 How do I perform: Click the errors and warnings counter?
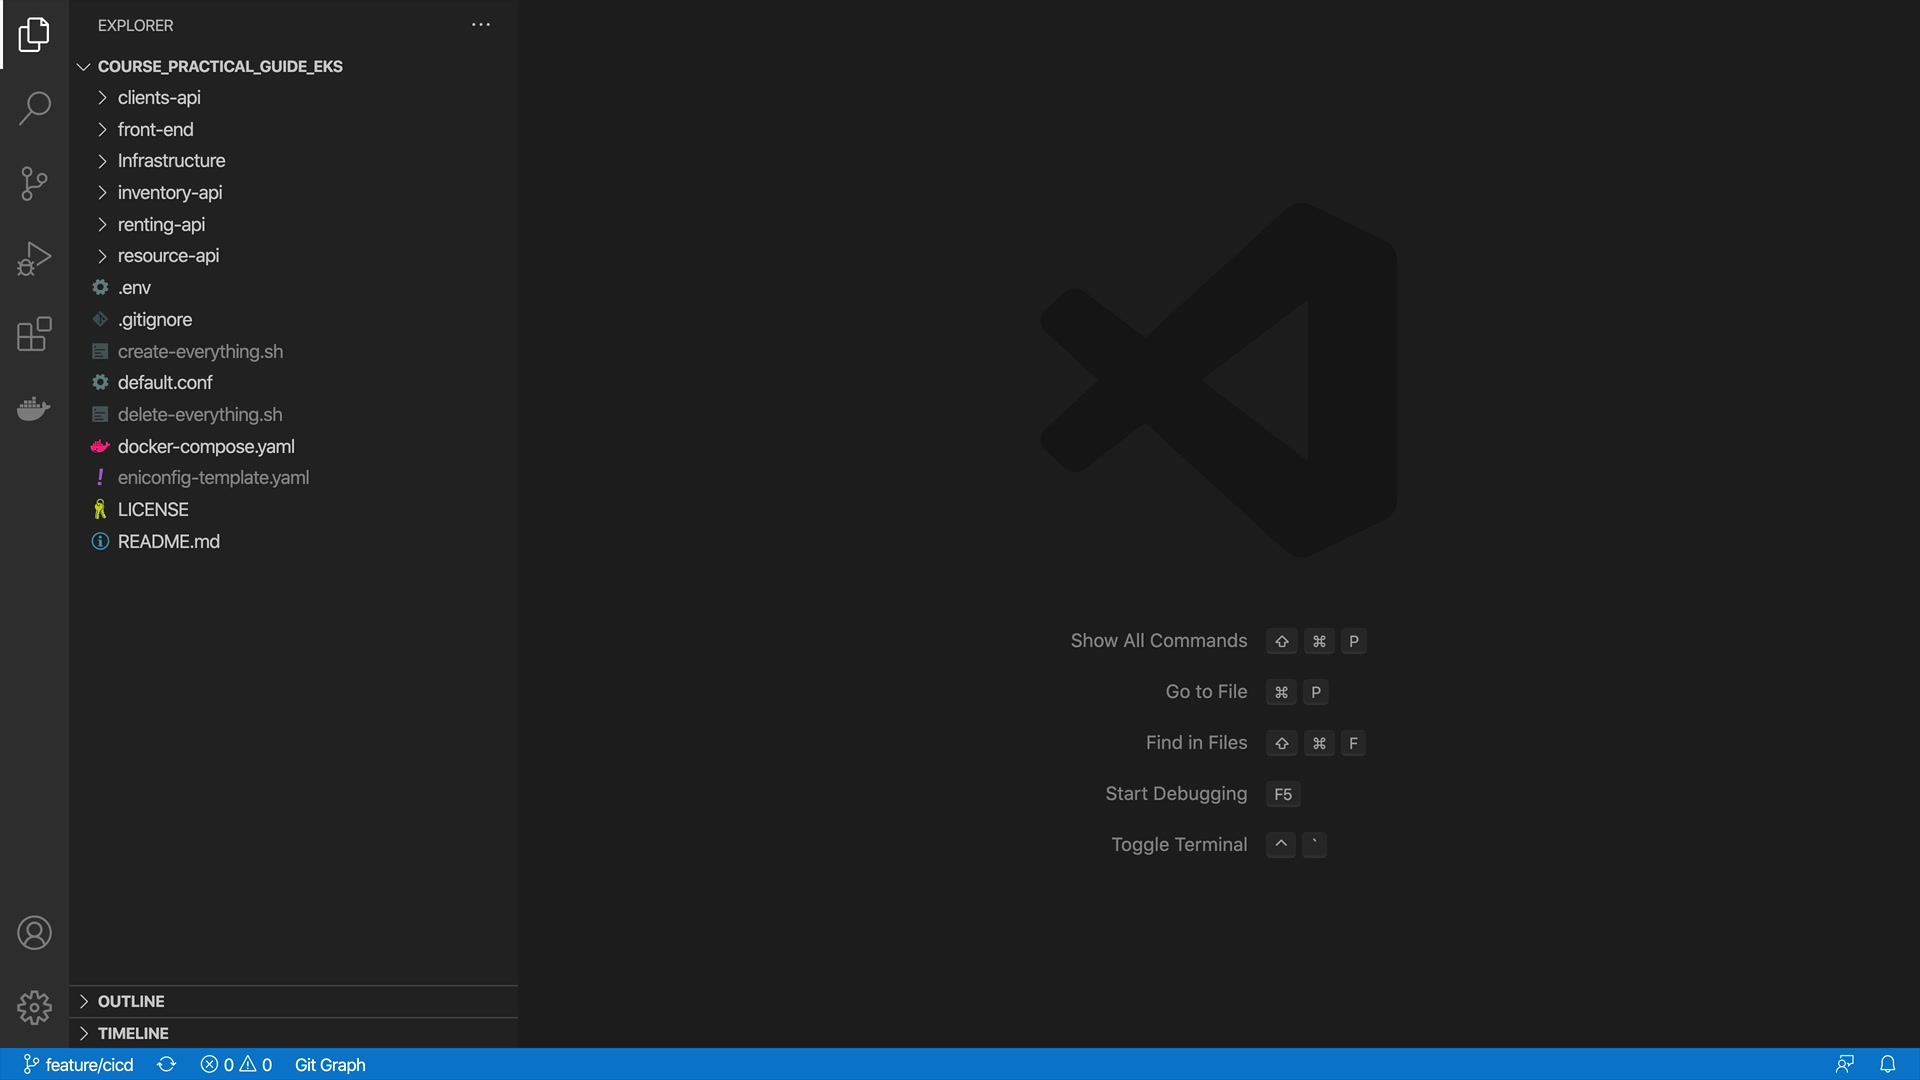[236, 1064]
